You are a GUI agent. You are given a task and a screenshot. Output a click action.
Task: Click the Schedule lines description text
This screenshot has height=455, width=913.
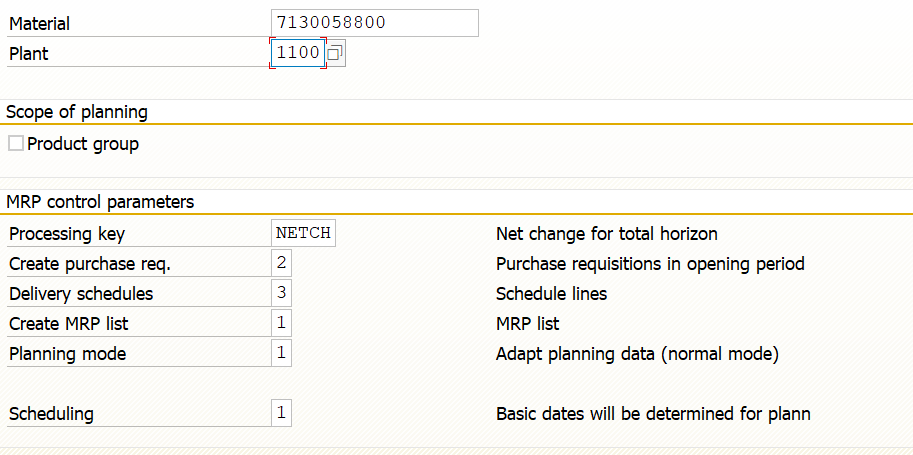(x=551, y=294)
